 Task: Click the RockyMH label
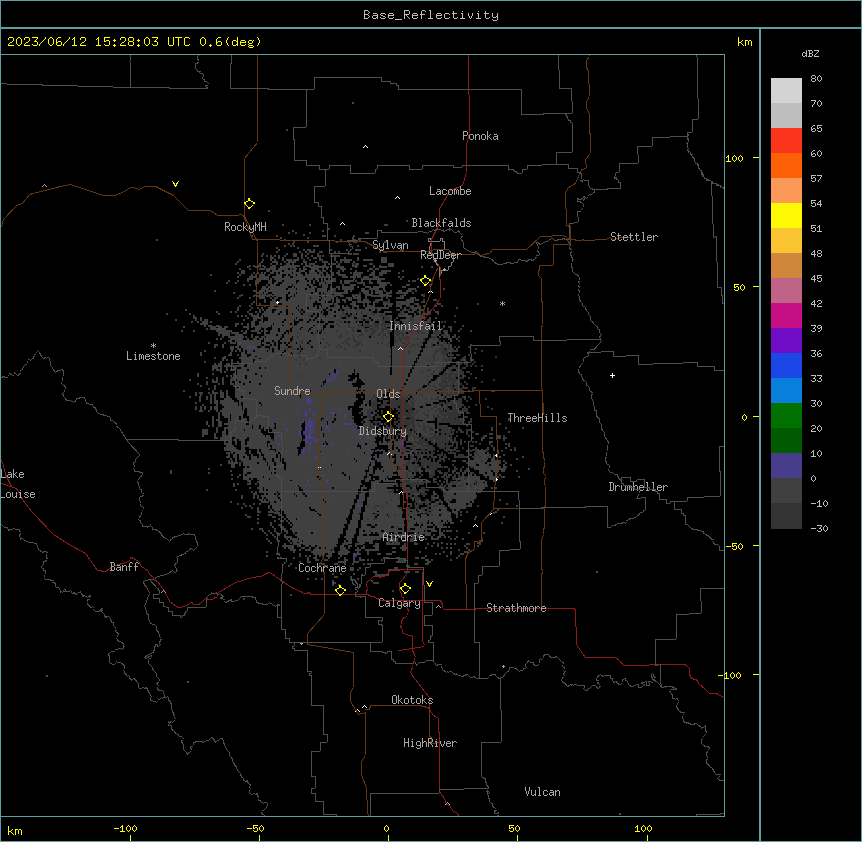(x=245, y=226)
